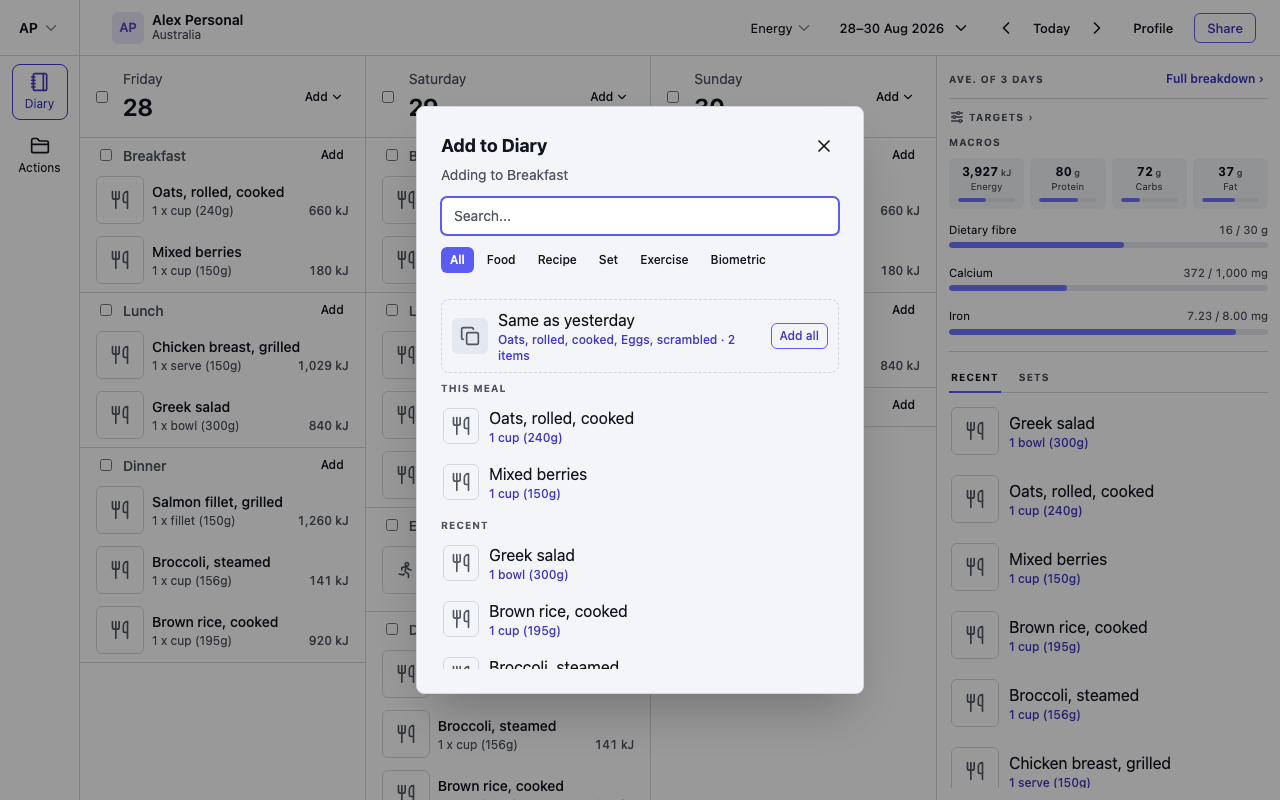Click the fork icon for Mixed berries in the dialog
Screen dimensions: 1280x800
461,482
